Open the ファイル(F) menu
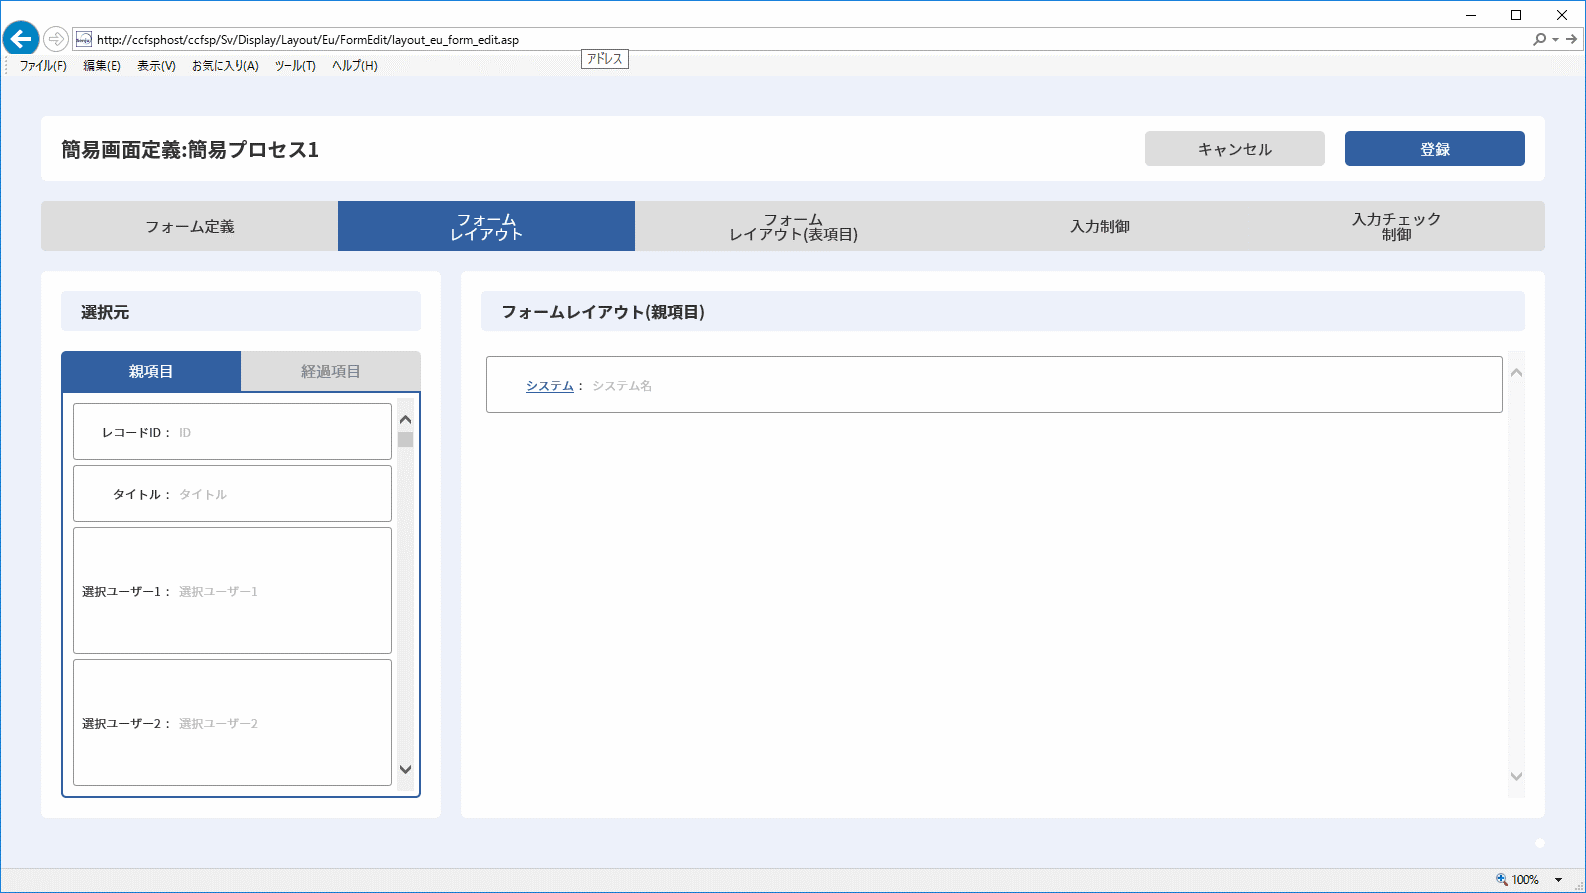1586x893 pixels. [43, 66]
